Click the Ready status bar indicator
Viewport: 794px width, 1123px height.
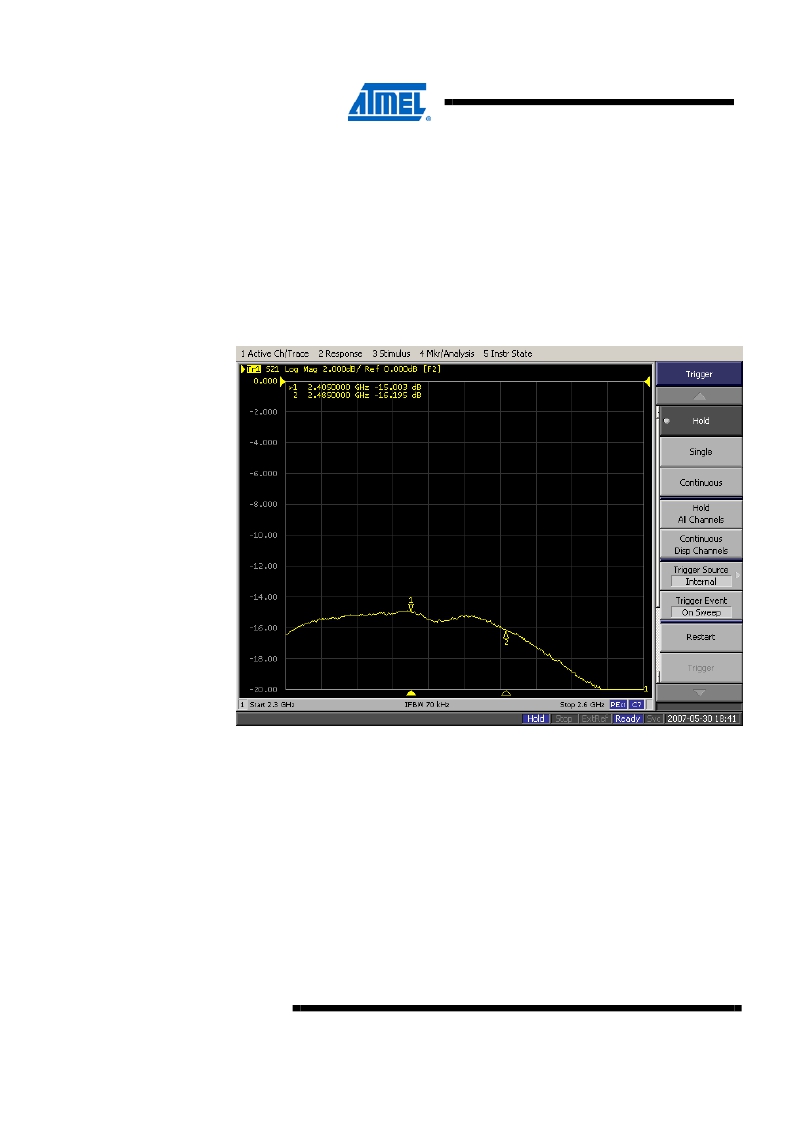[628, 718]
